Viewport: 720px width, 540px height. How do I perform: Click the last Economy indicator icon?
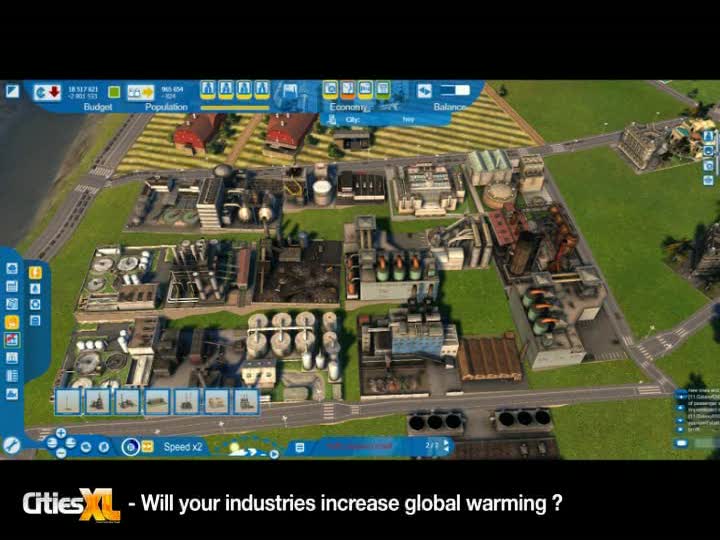(384, 89)
